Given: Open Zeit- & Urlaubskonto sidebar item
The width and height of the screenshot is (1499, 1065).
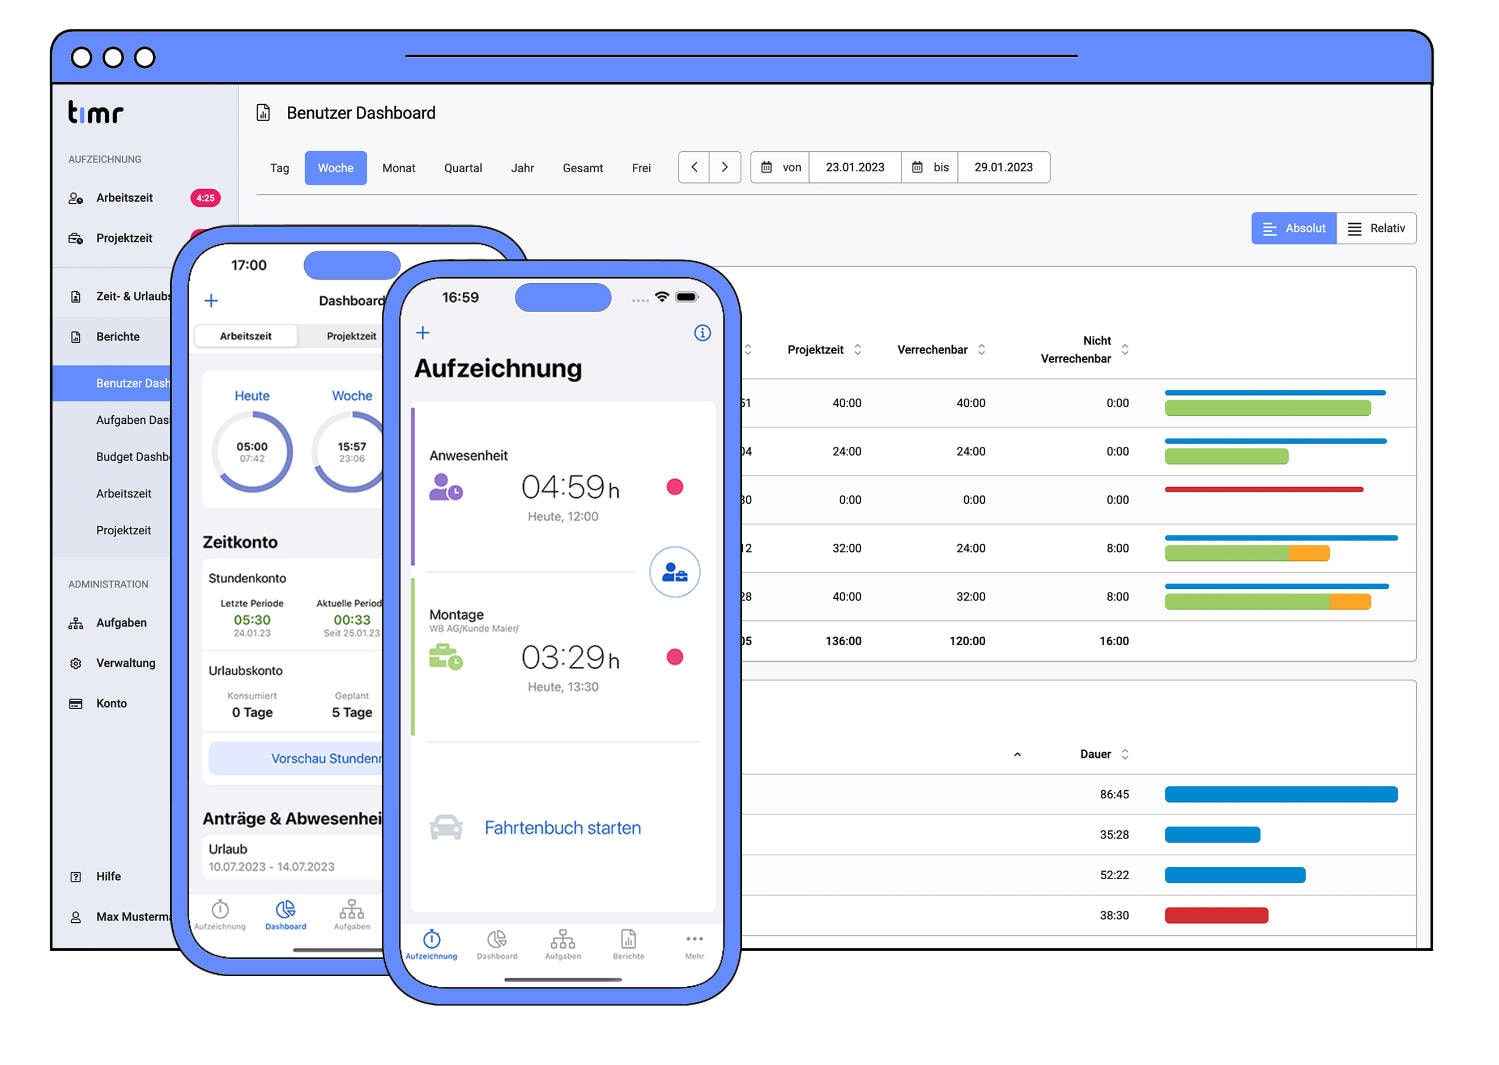Looking at the screenshot, I should (120, 297).
